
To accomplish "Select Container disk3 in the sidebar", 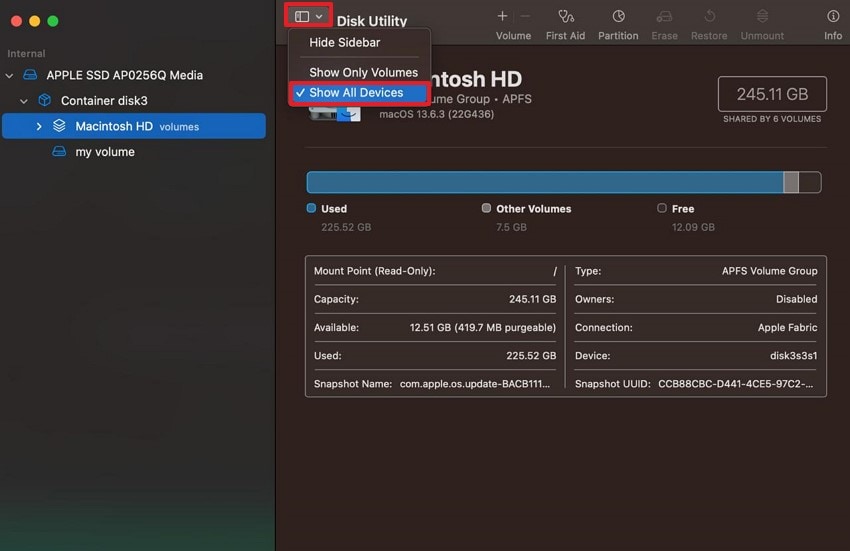I will (x=104, y=100).
